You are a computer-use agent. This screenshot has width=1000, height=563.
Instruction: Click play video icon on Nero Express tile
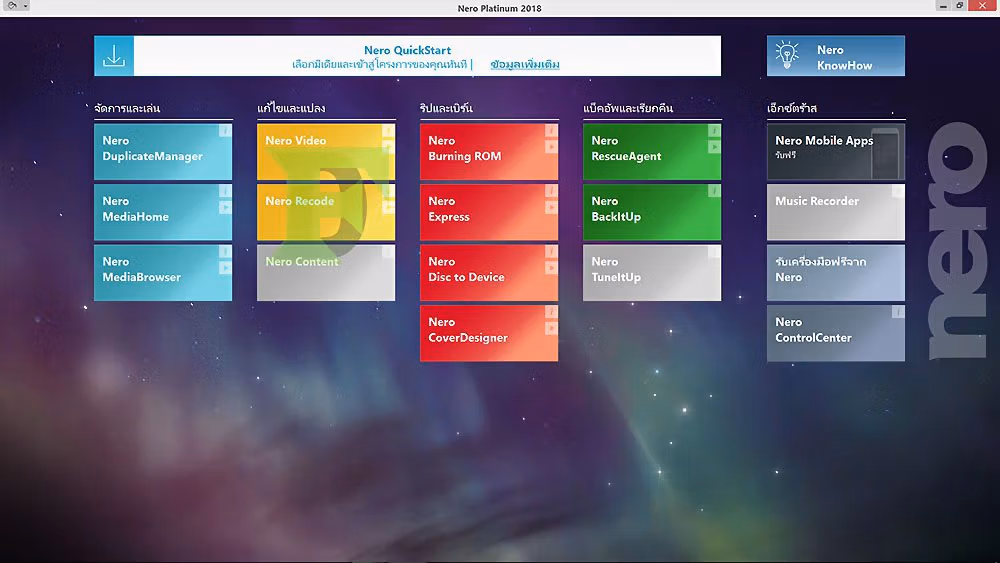coord(551,207)
